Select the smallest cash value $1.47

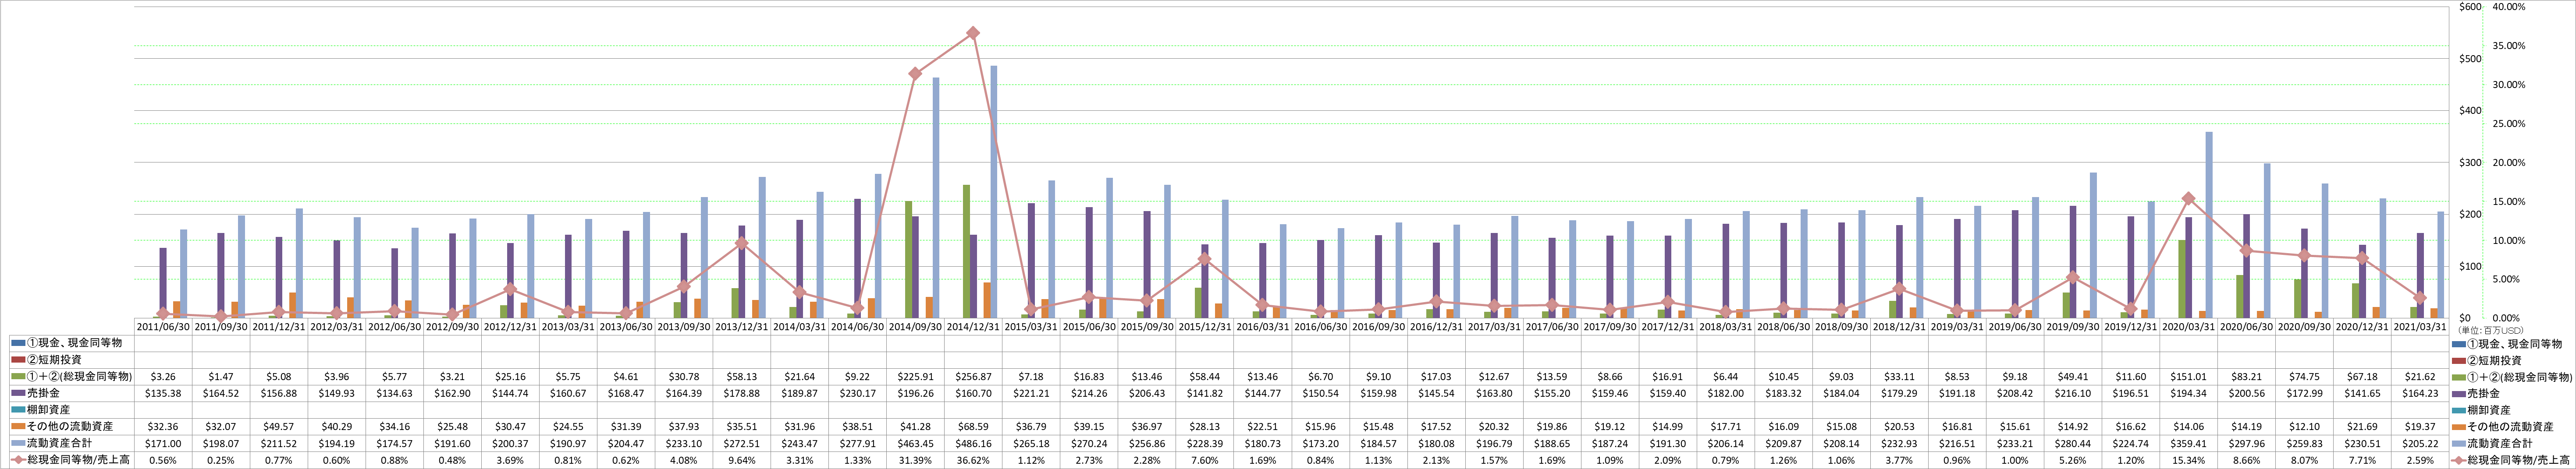click(221, 377)
